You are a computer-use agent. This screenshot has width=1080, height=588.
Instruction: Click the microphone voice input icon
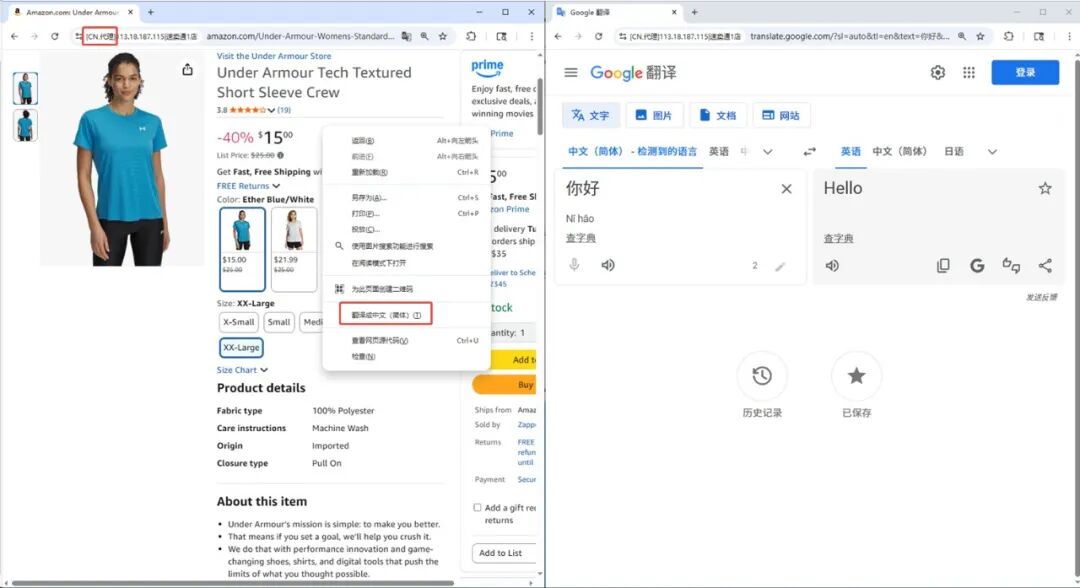pos(574,265)
